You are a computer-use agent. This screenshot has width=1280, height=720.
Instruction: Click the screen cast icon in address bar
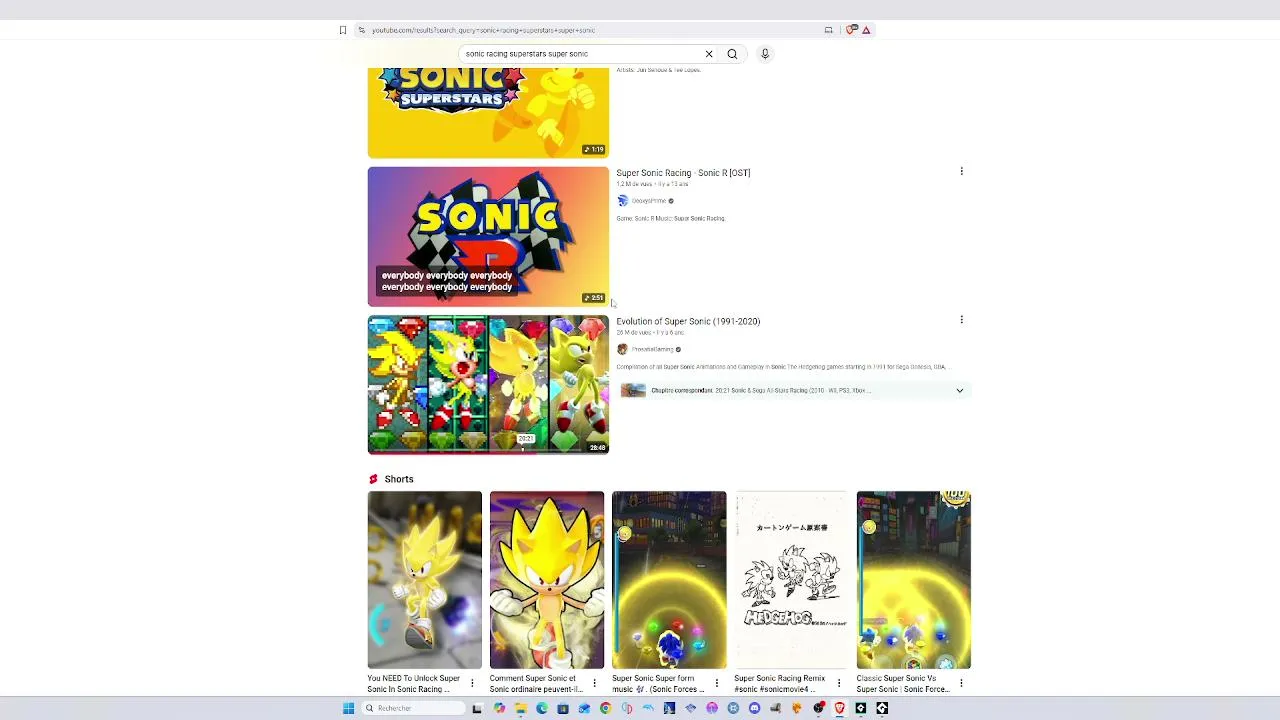coord(828,30)
